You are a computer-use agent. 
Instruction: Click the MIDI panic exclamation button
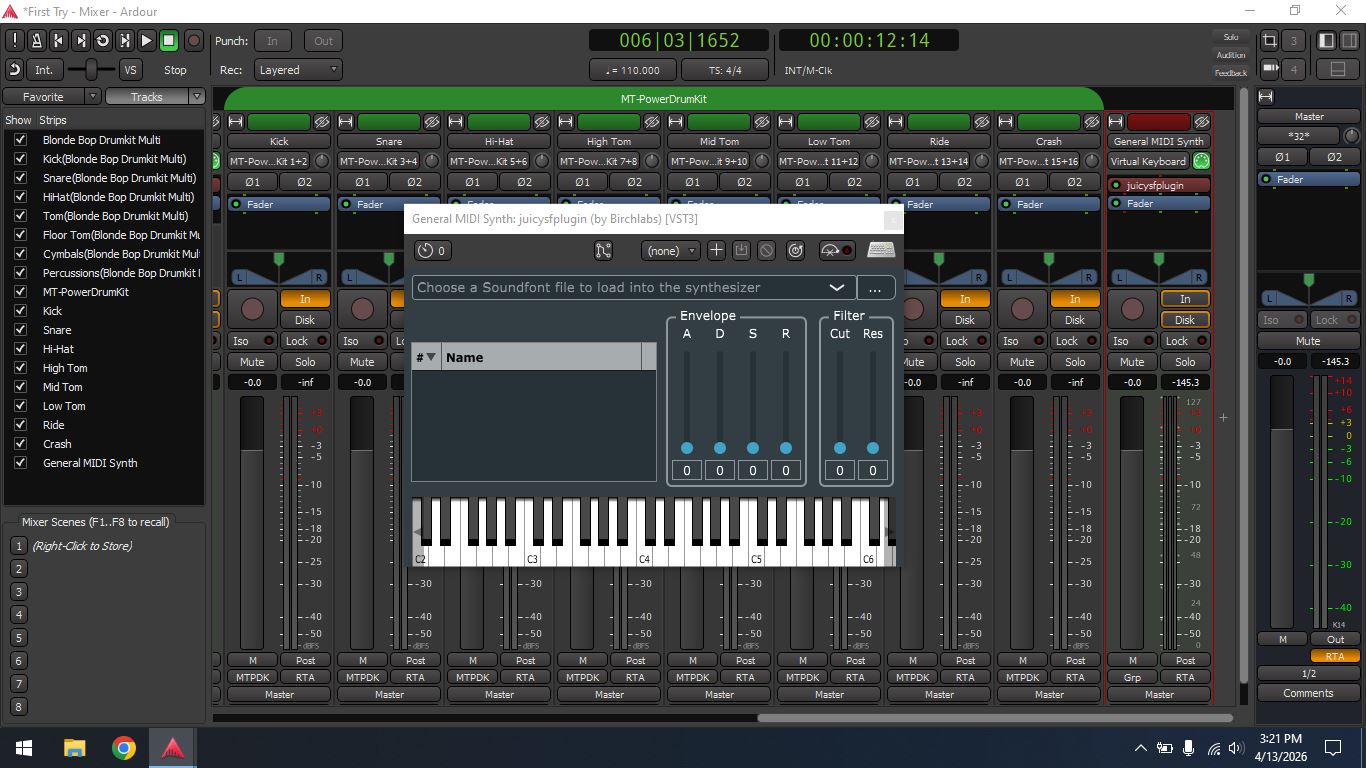pos(15,41)
